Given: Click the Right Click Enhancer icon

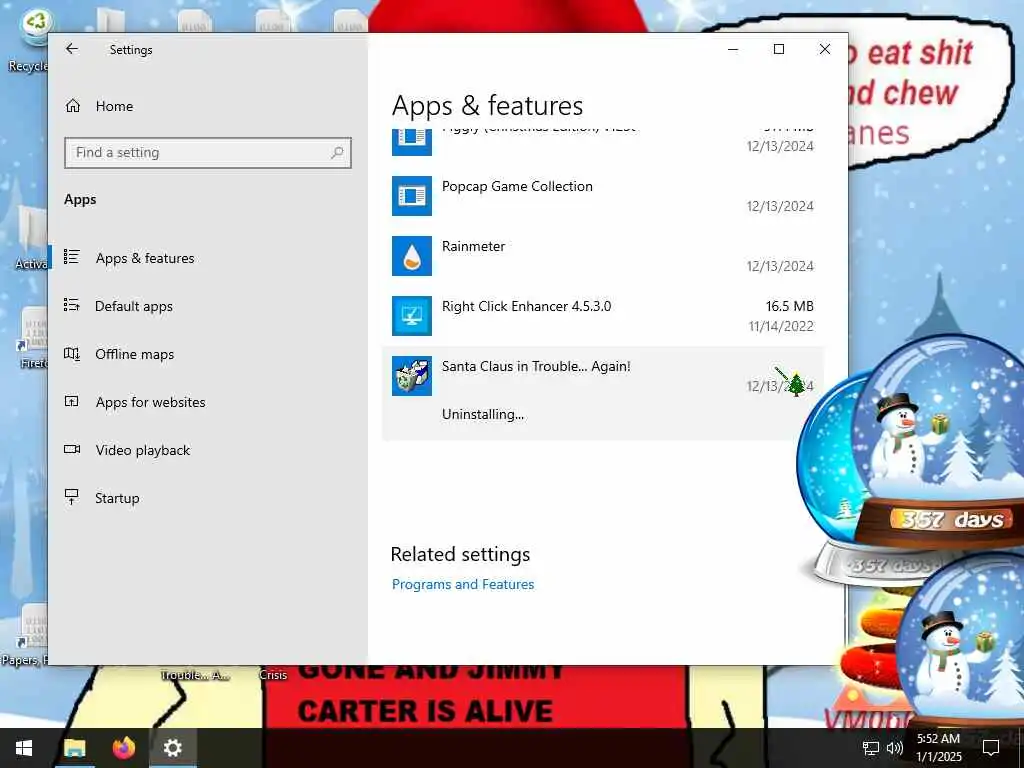Looking at the screenshot, I should pyautogui.click(x=411, y=316).
